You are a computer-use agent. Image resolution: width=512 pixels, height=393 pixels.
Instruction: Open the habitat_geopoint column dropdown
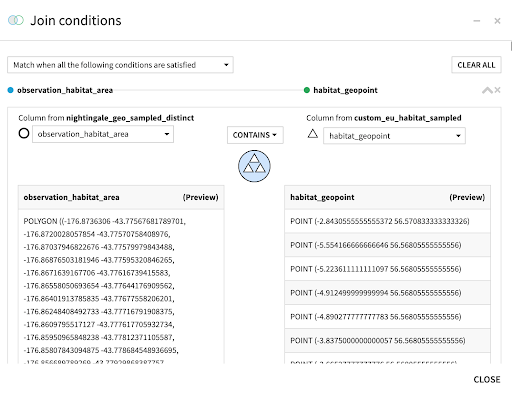click(x=394, y=136)
